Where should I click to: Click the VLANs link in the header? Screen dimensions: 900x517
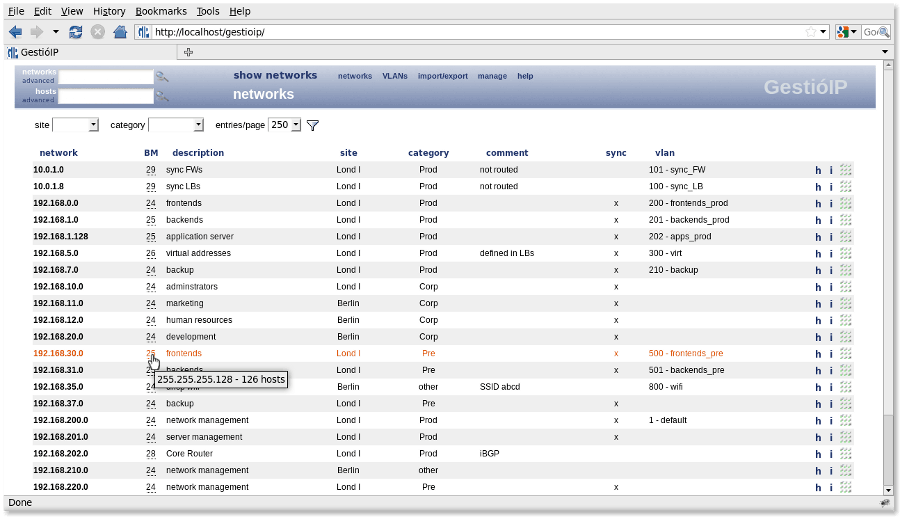[x=394, y=76]
